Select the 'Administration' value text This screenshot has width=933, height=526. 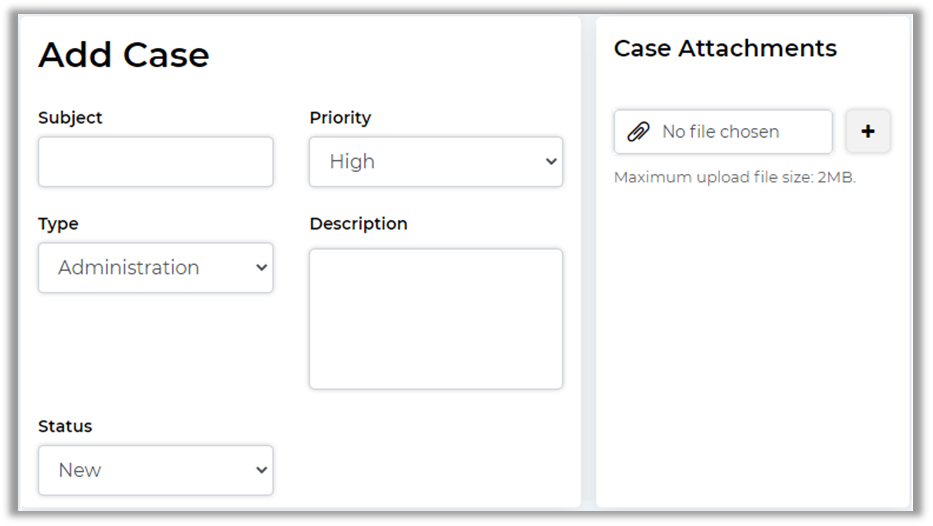point(129,268)
